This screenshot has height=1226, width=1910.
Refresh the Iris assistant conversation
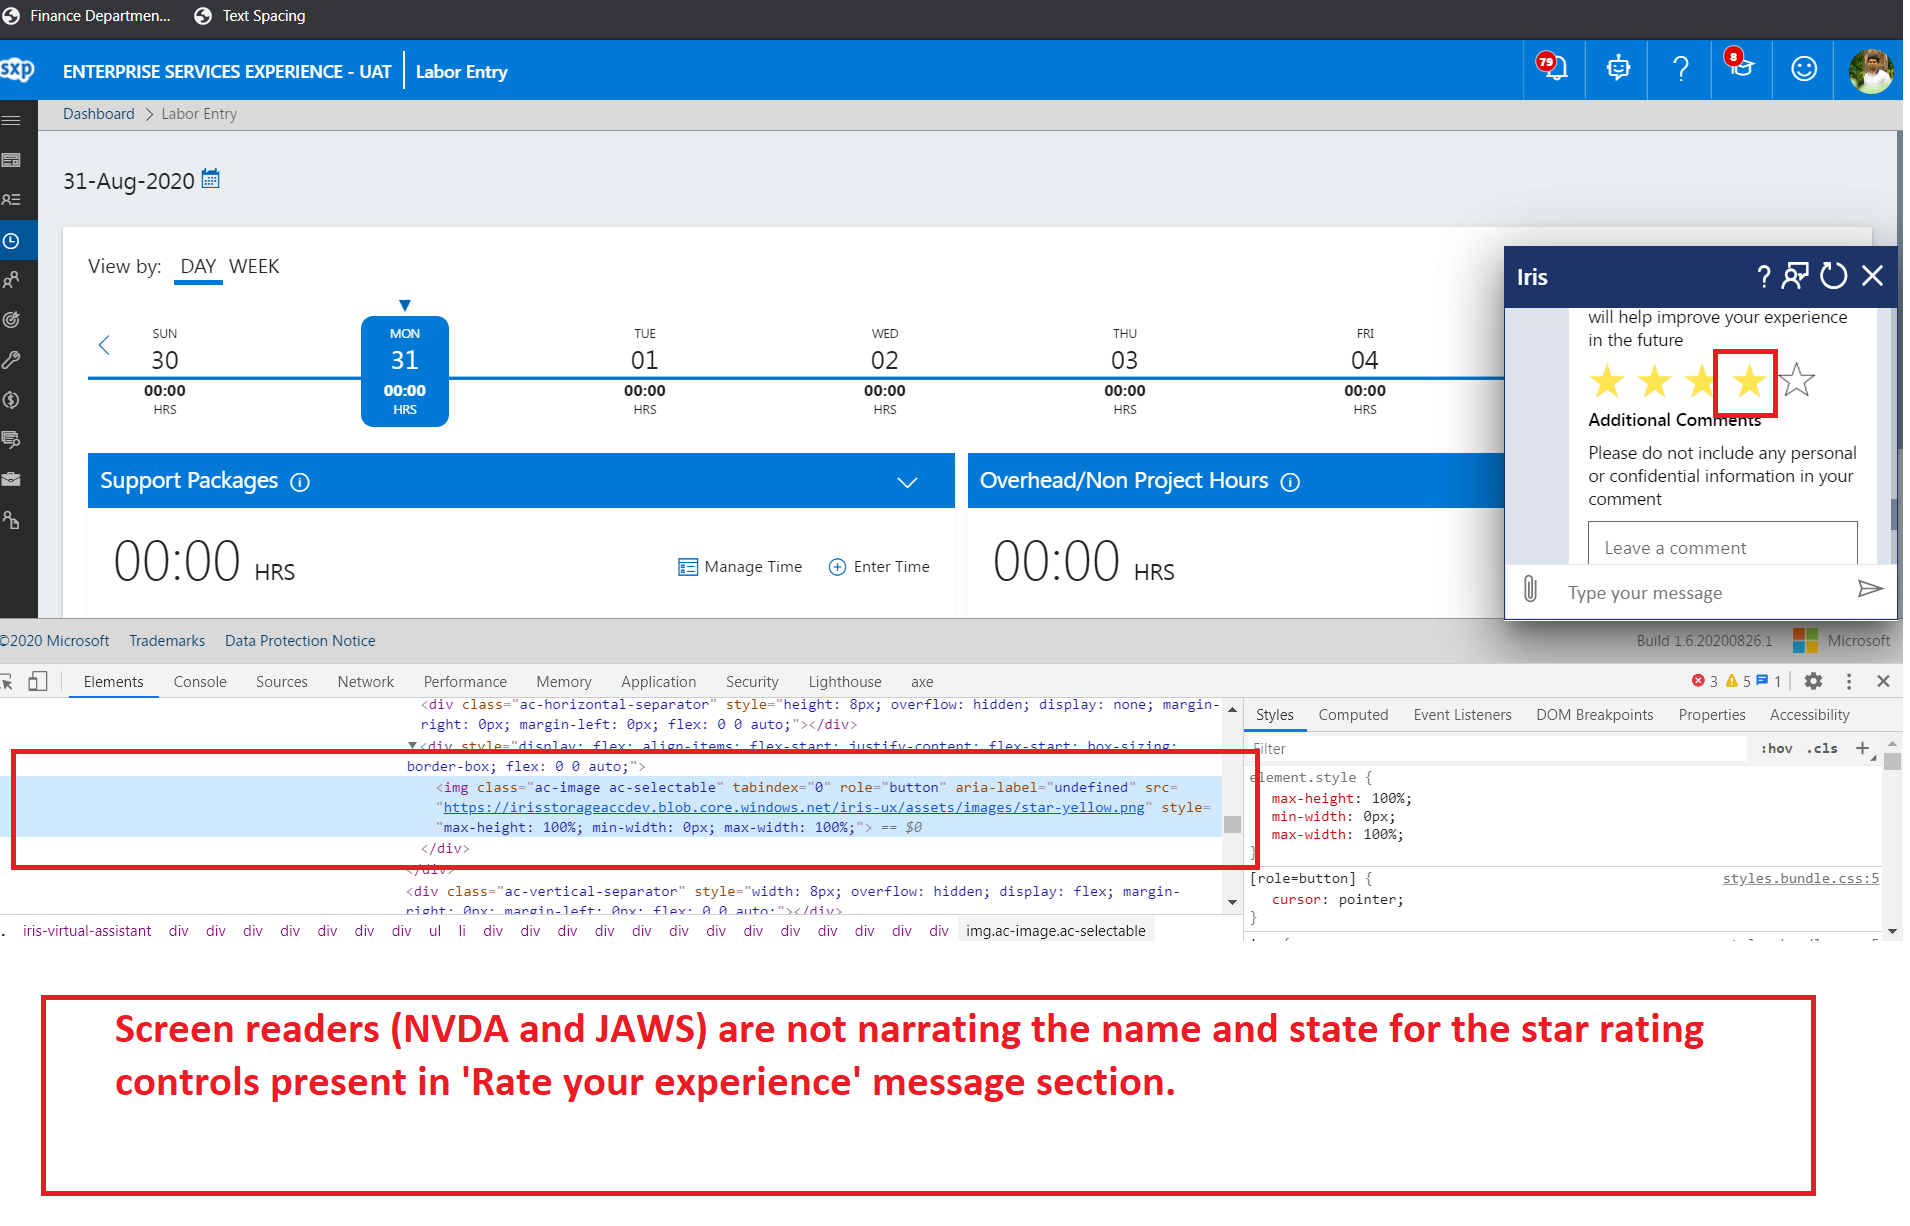click(x=1833, y=276)
